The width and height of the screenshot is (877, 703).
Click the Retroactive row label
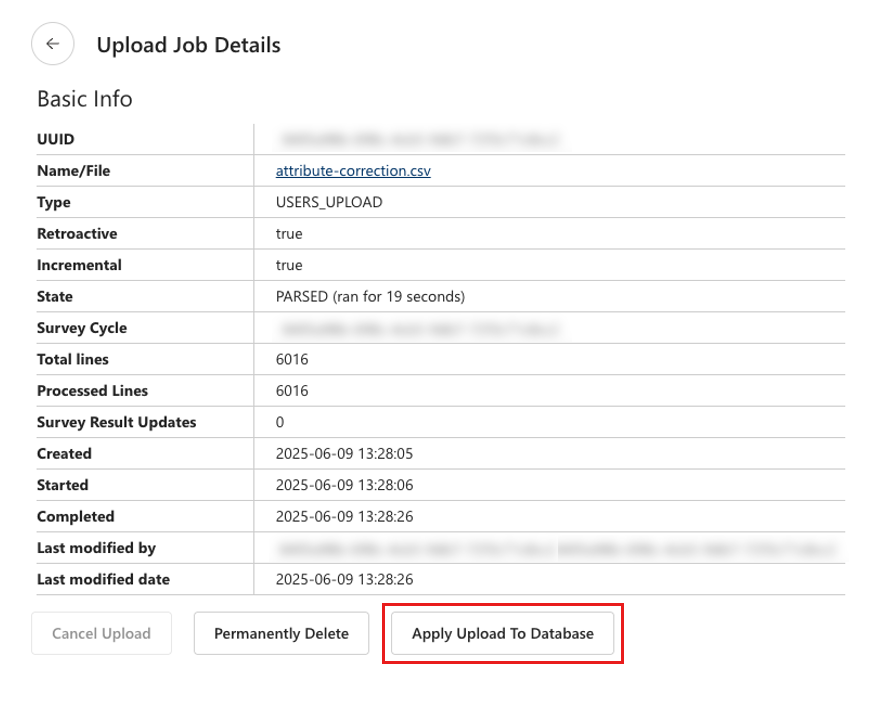pyautogui.click(x=77, y=234)
